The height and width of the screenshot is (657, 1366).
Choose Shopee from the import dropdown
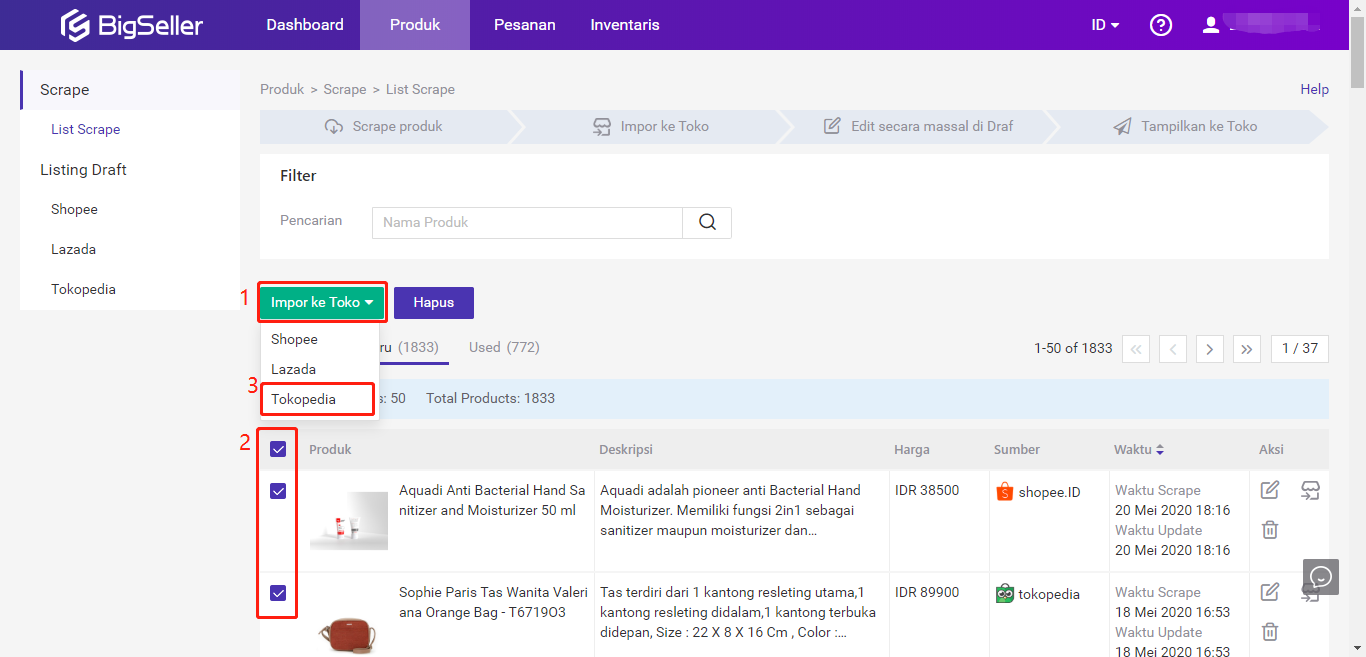(x=294, y=339)
